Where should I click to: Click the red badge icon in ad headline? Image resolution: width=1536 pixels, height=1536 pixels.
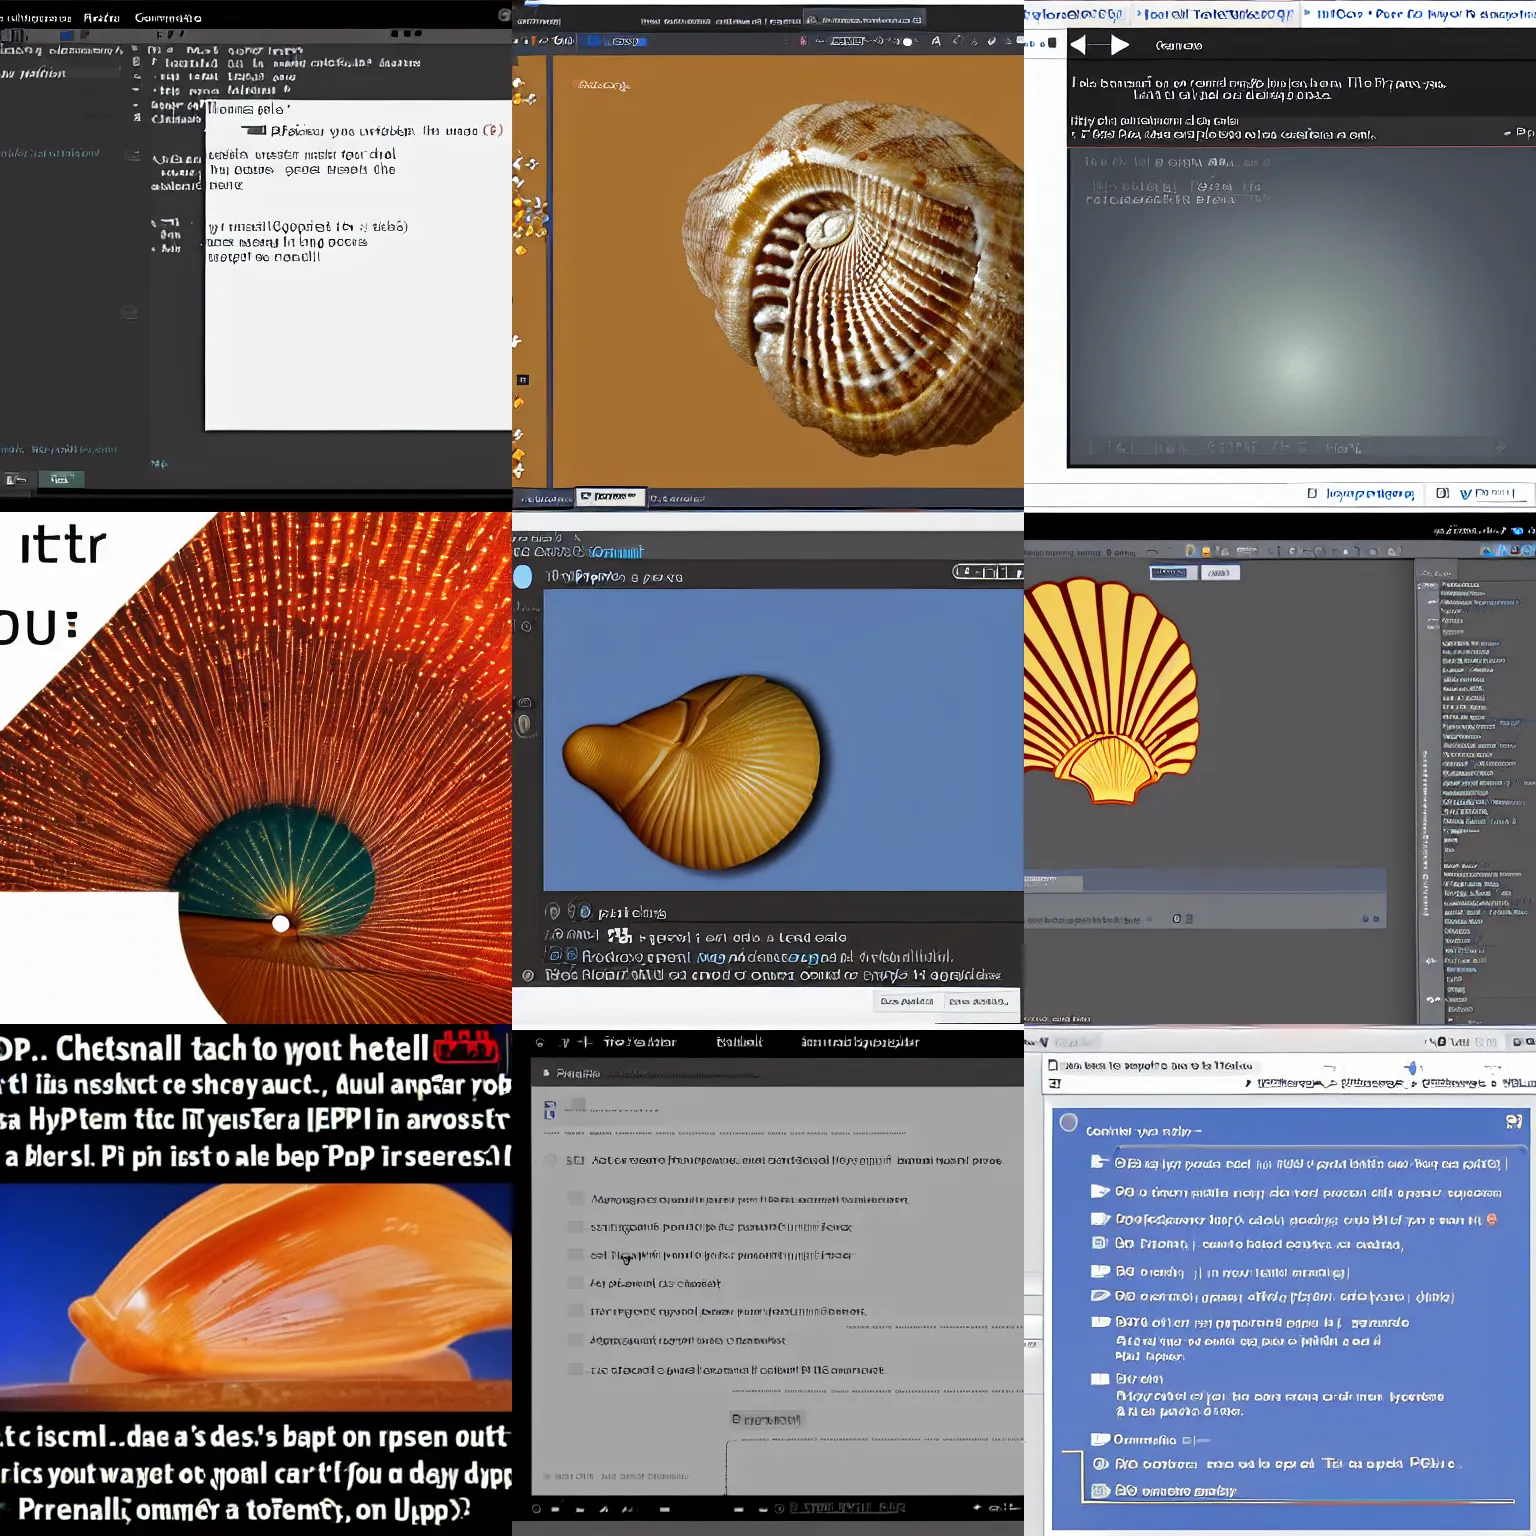(466, 1047)
